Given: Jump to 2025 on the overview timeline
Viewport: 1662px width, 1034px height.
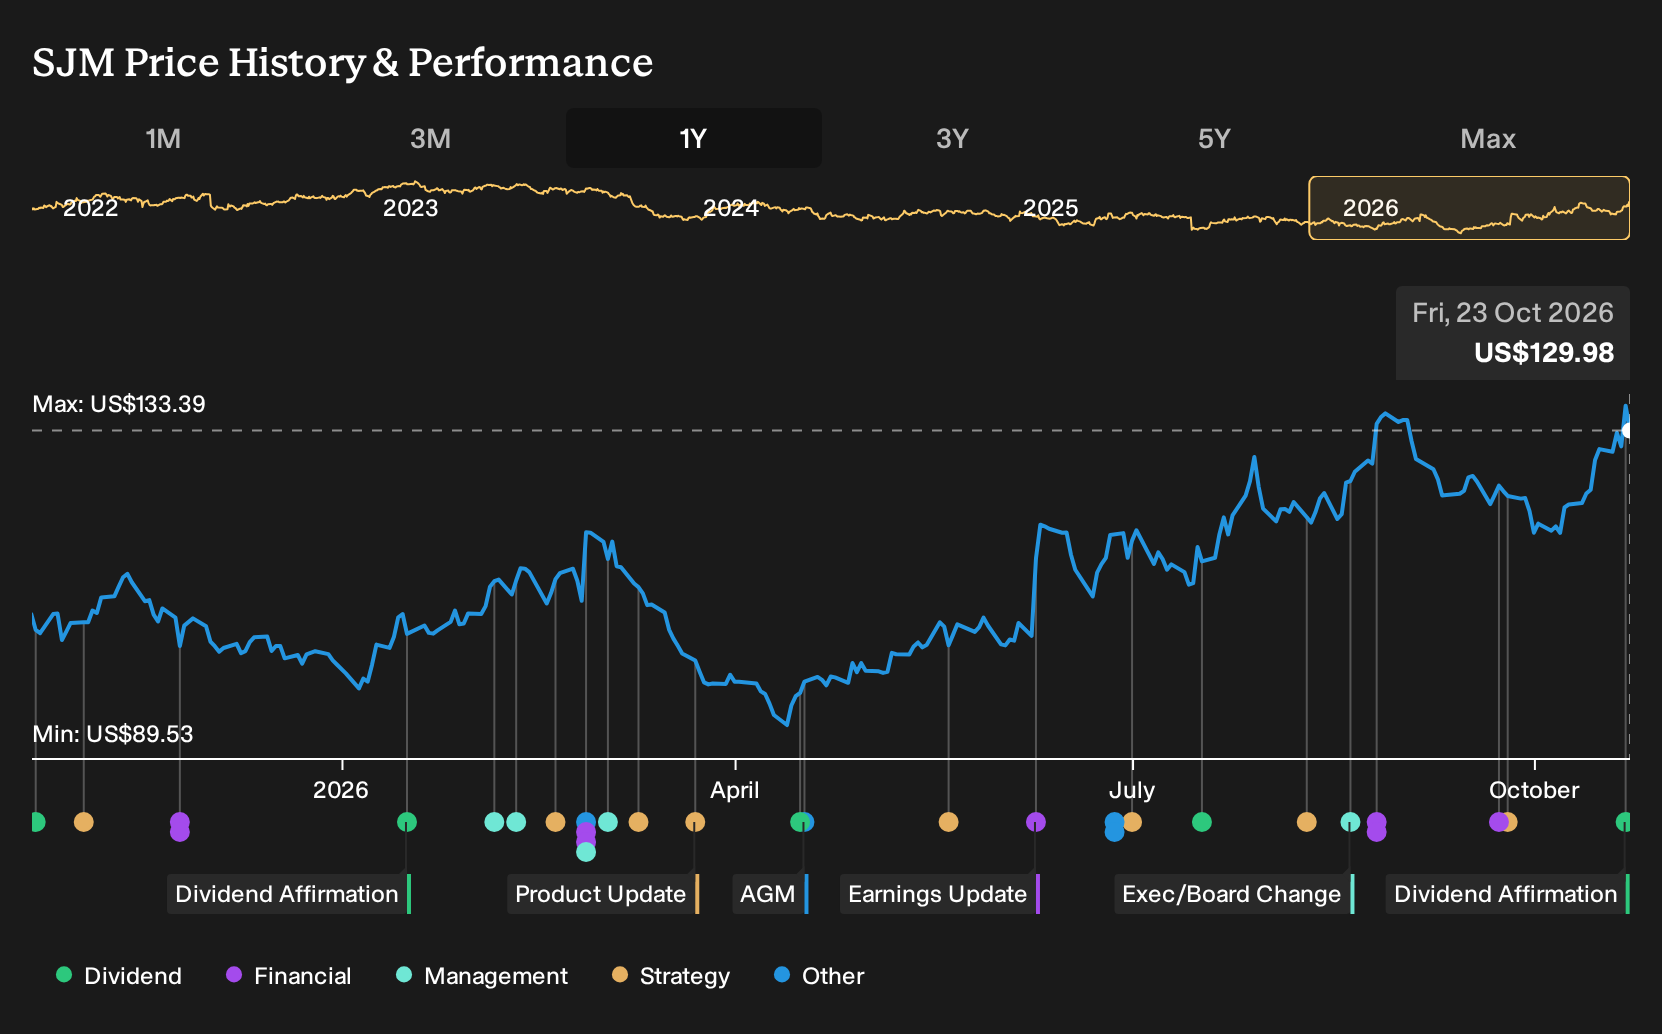Looking at the screenshot, I should (x=1051, y=208).
